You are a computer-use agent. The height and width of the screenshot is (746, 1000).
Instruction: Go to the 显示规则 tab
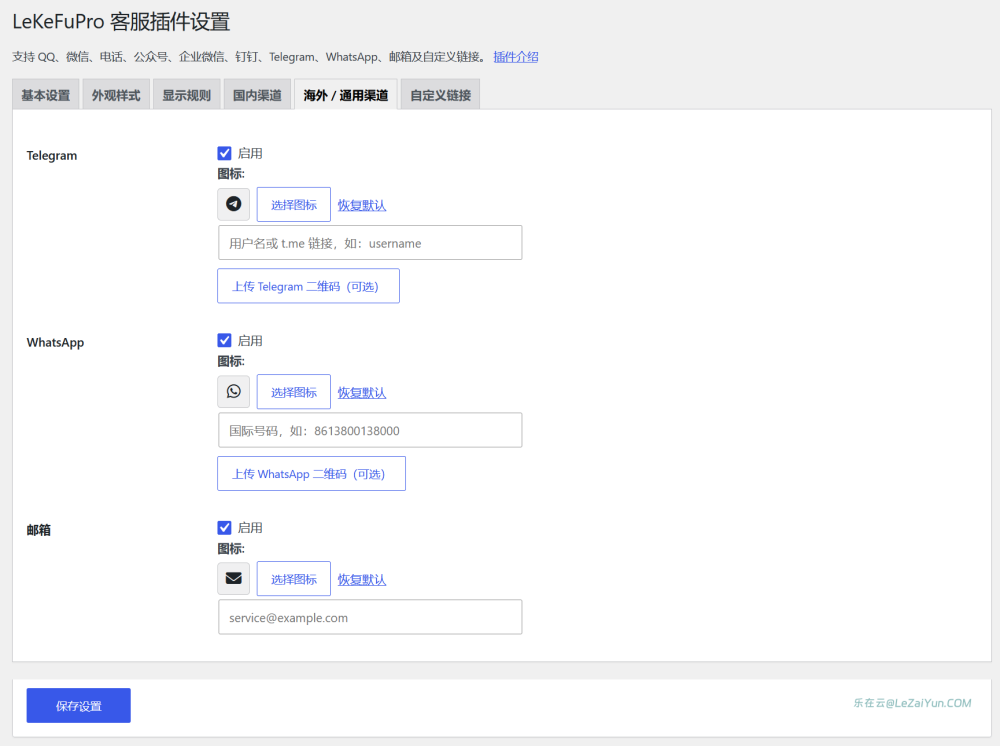[186, 95]
